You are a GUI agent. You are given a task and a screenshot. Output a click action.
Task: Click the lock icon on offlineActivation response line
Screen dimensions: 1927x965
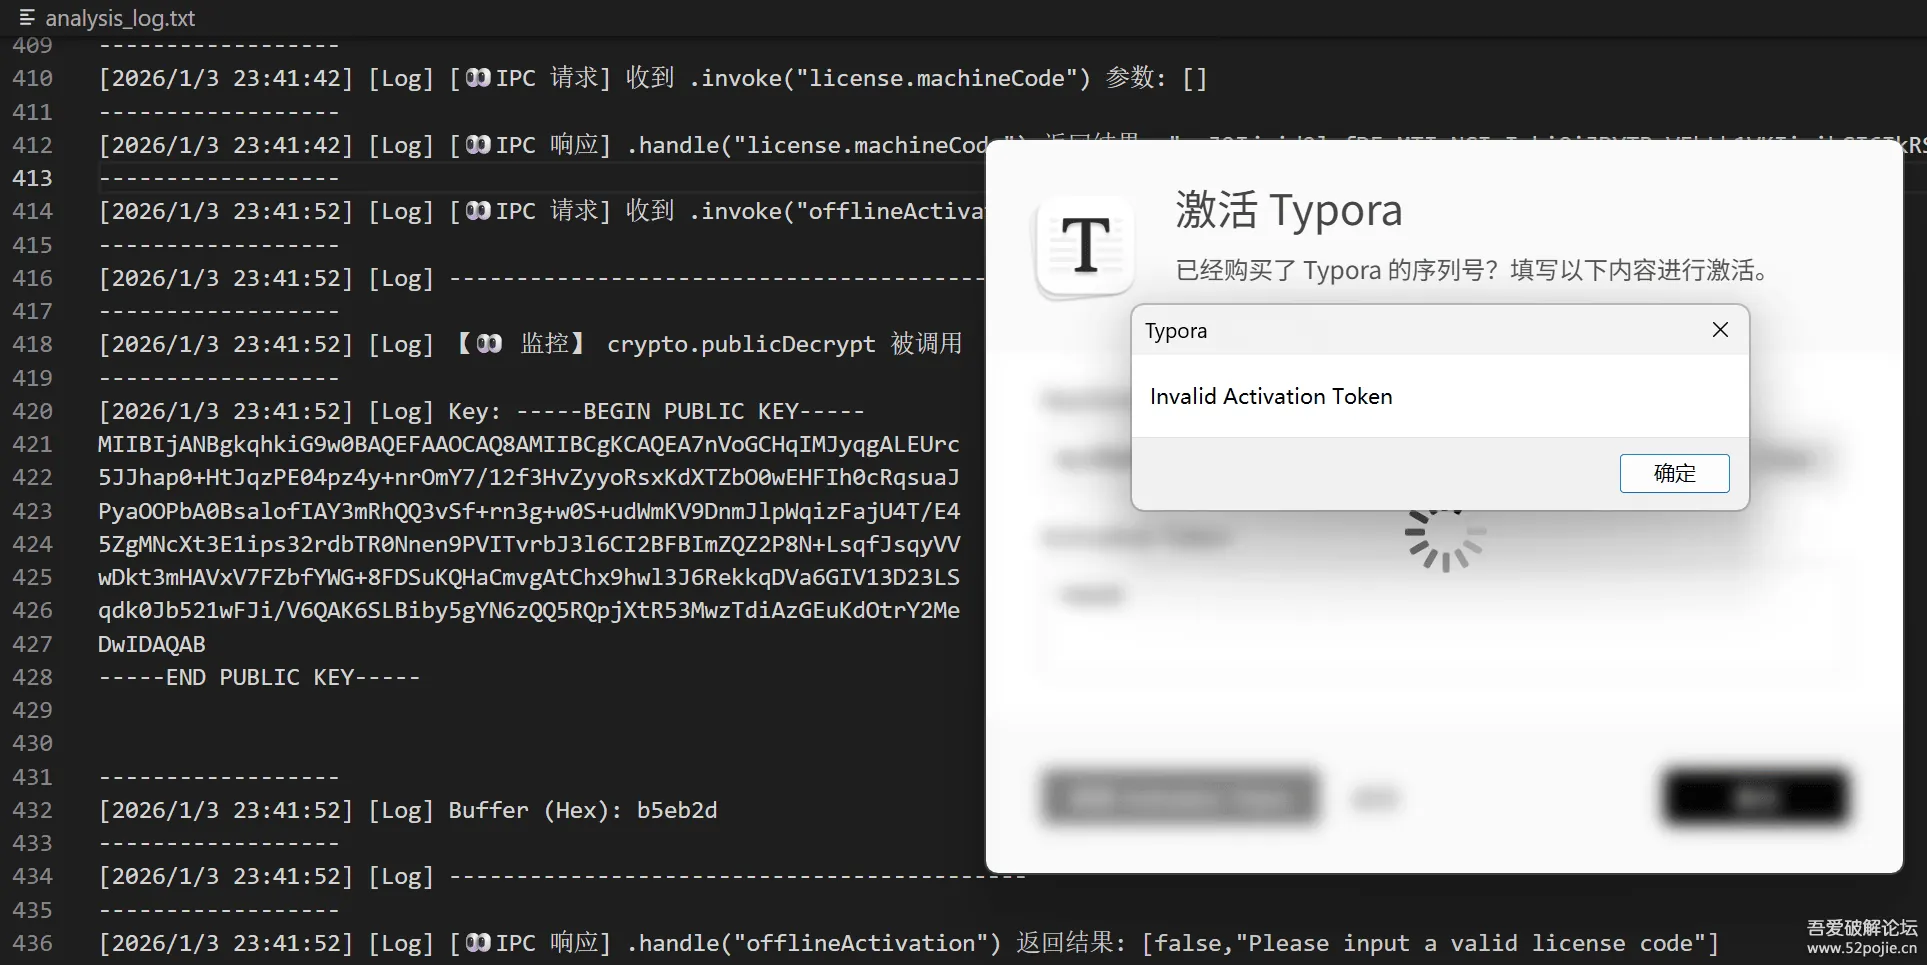click(x=478, y=943)
